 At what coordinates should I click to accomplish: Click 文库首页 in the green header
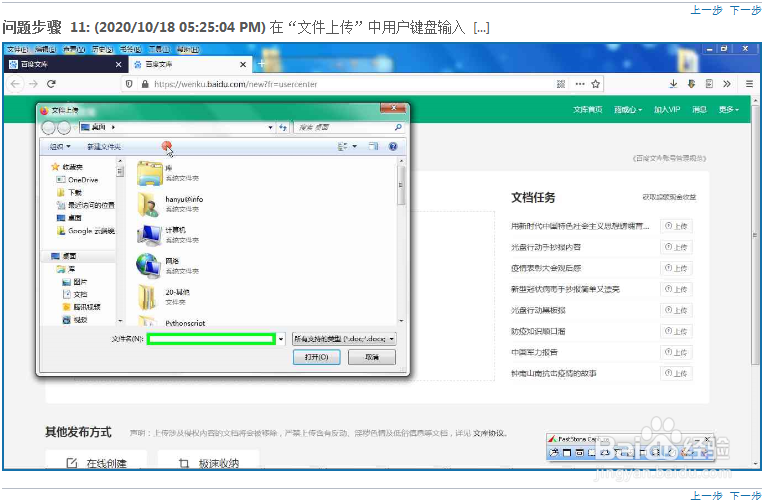coord(587,110)
